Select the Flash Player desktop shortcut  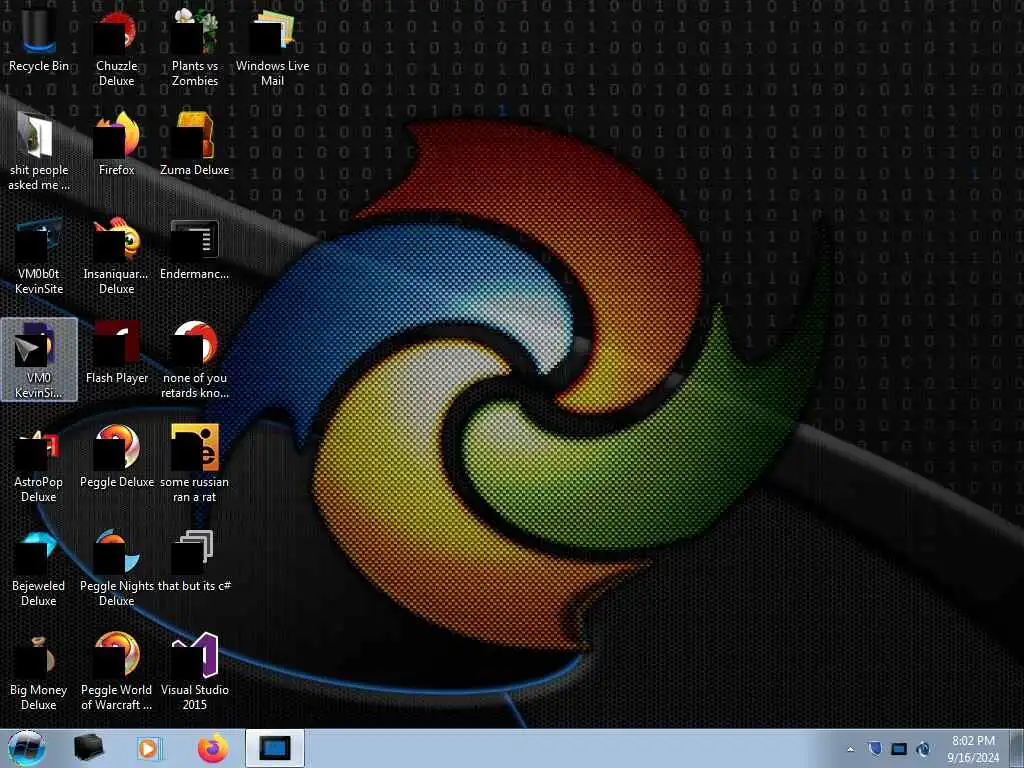click(116, 351)
